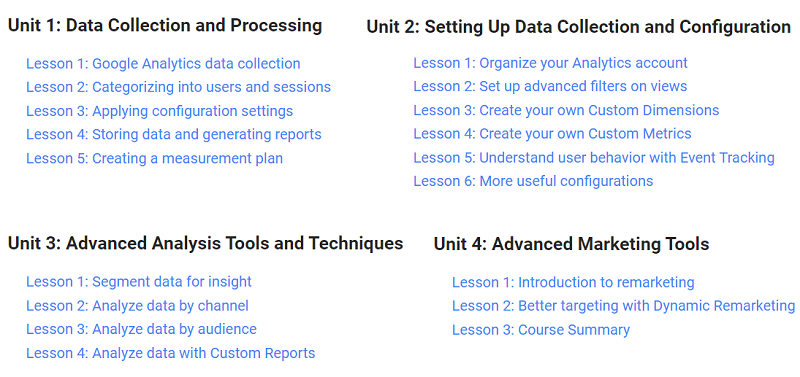
Task: Click Organize your Analytics account lesson
Action: coord(551,63)
